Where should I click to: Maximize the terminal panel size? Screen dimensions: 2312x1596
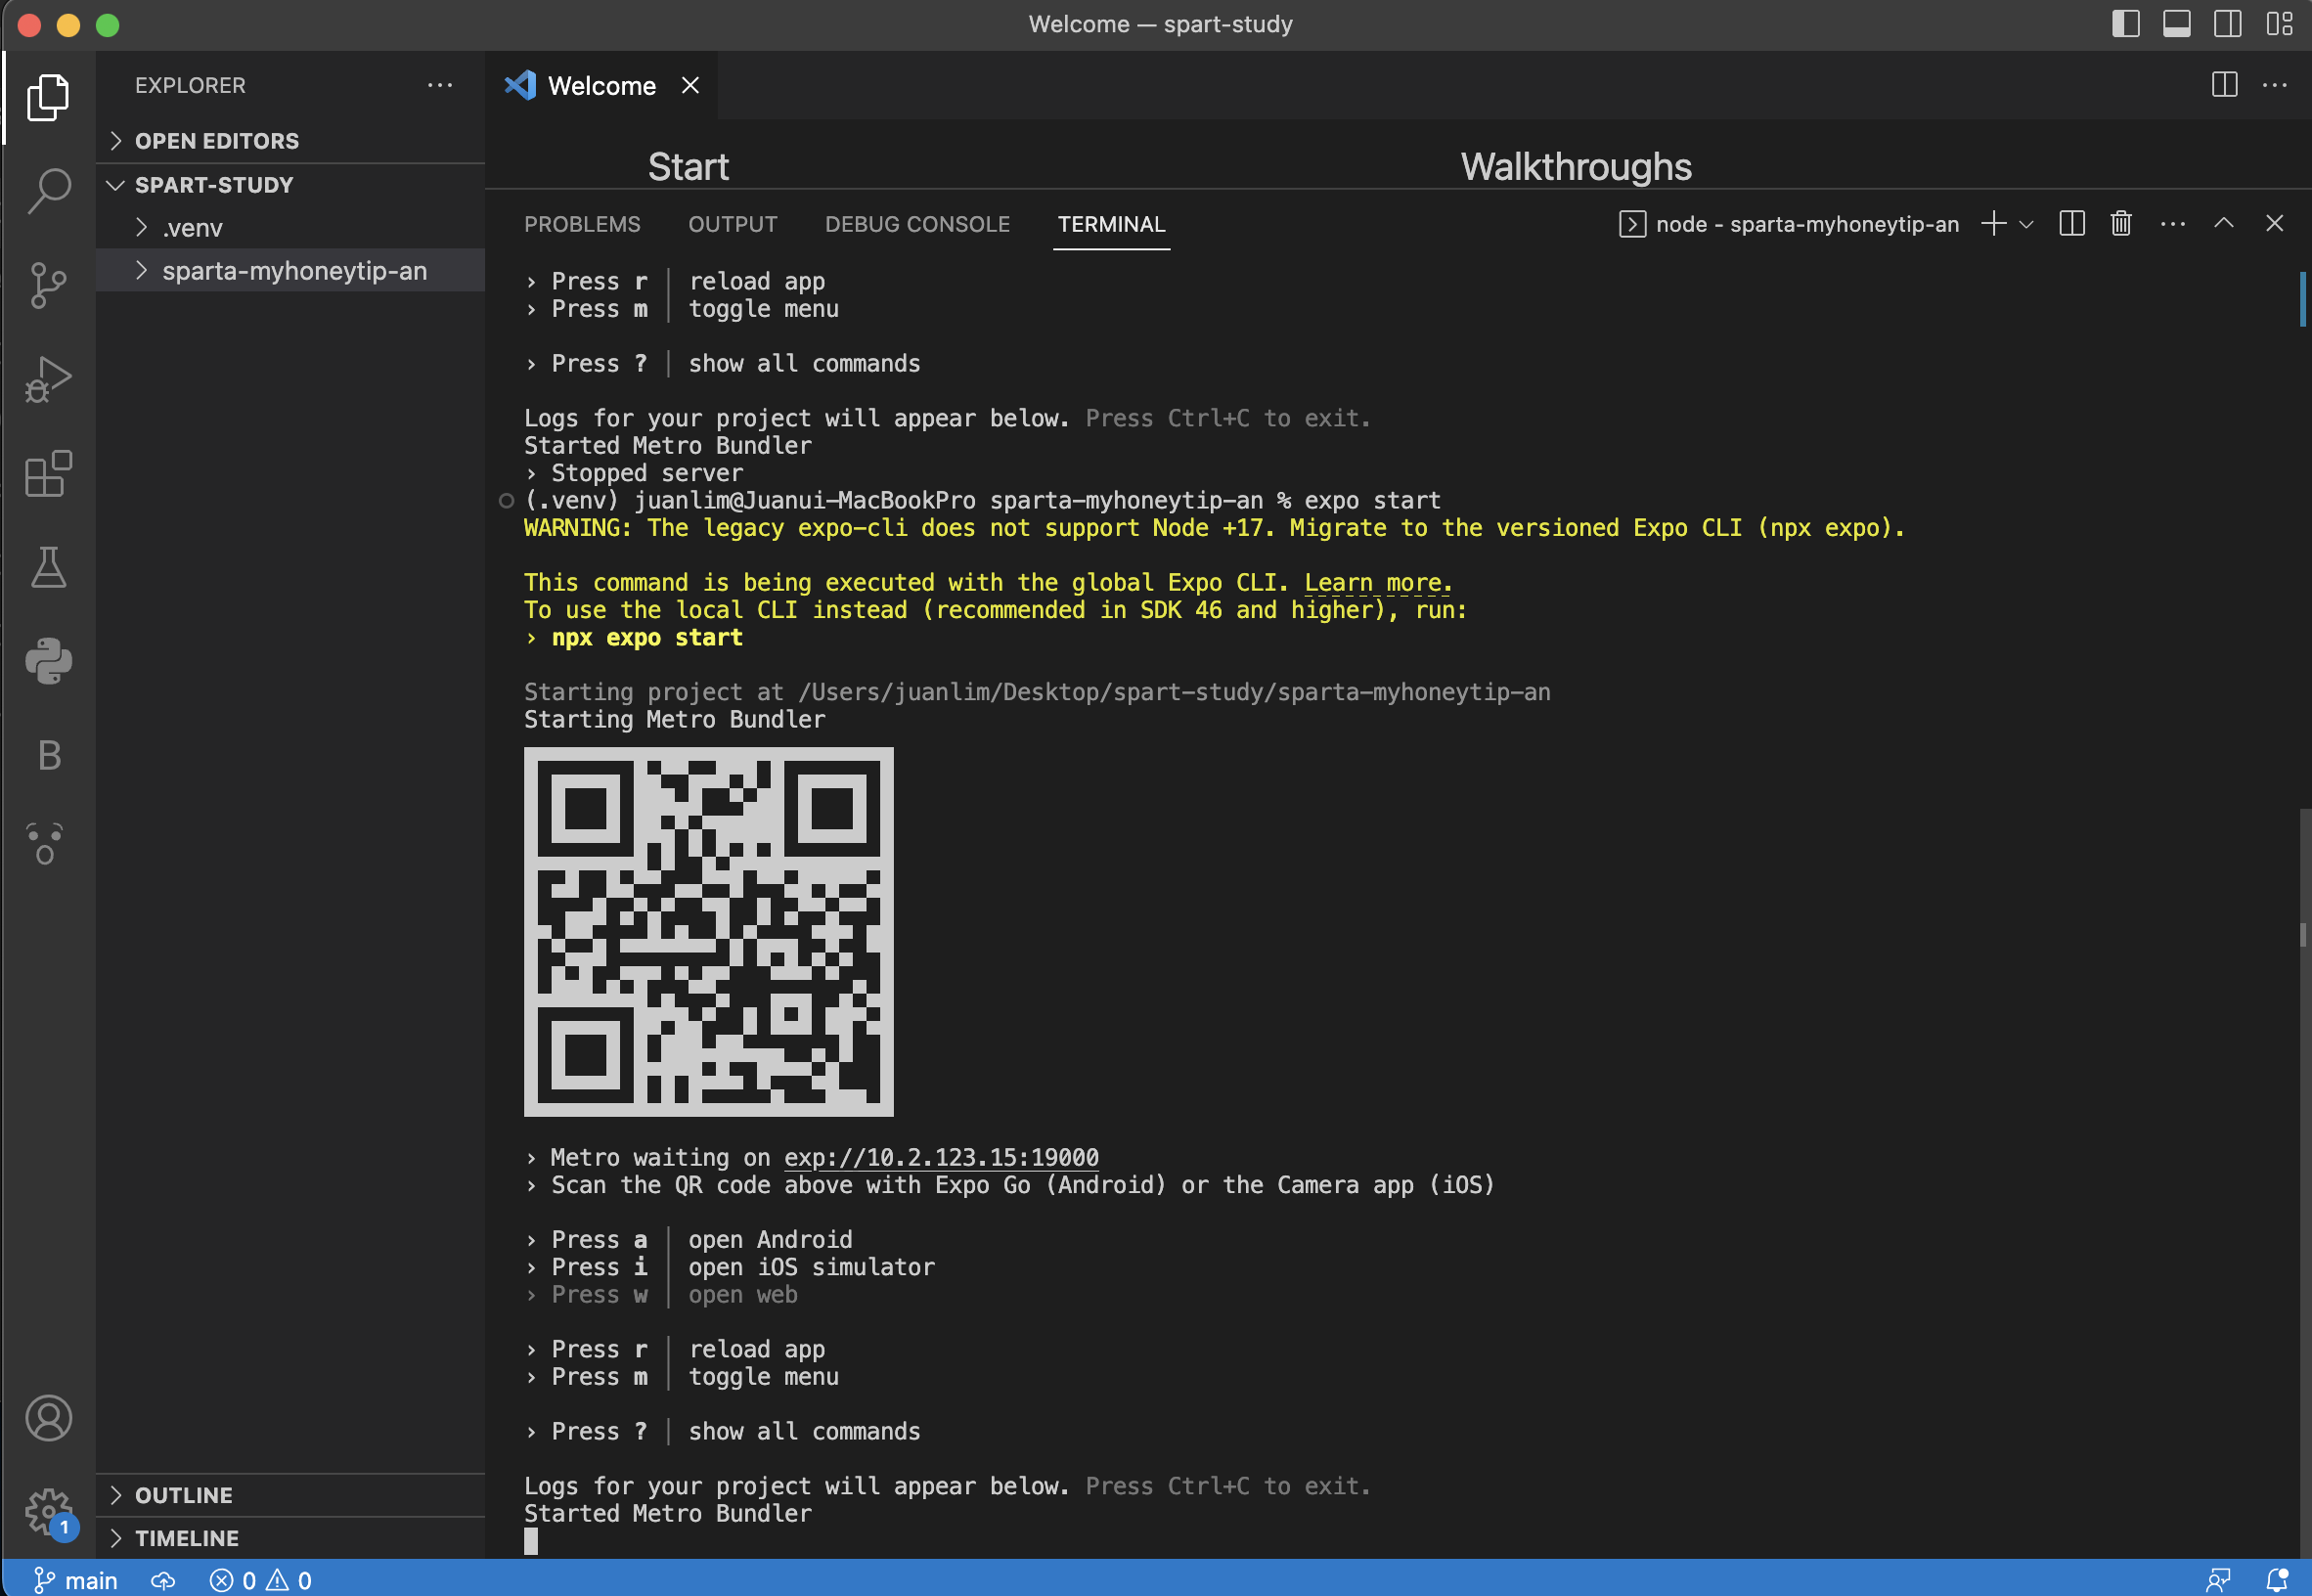point(2223,224)
